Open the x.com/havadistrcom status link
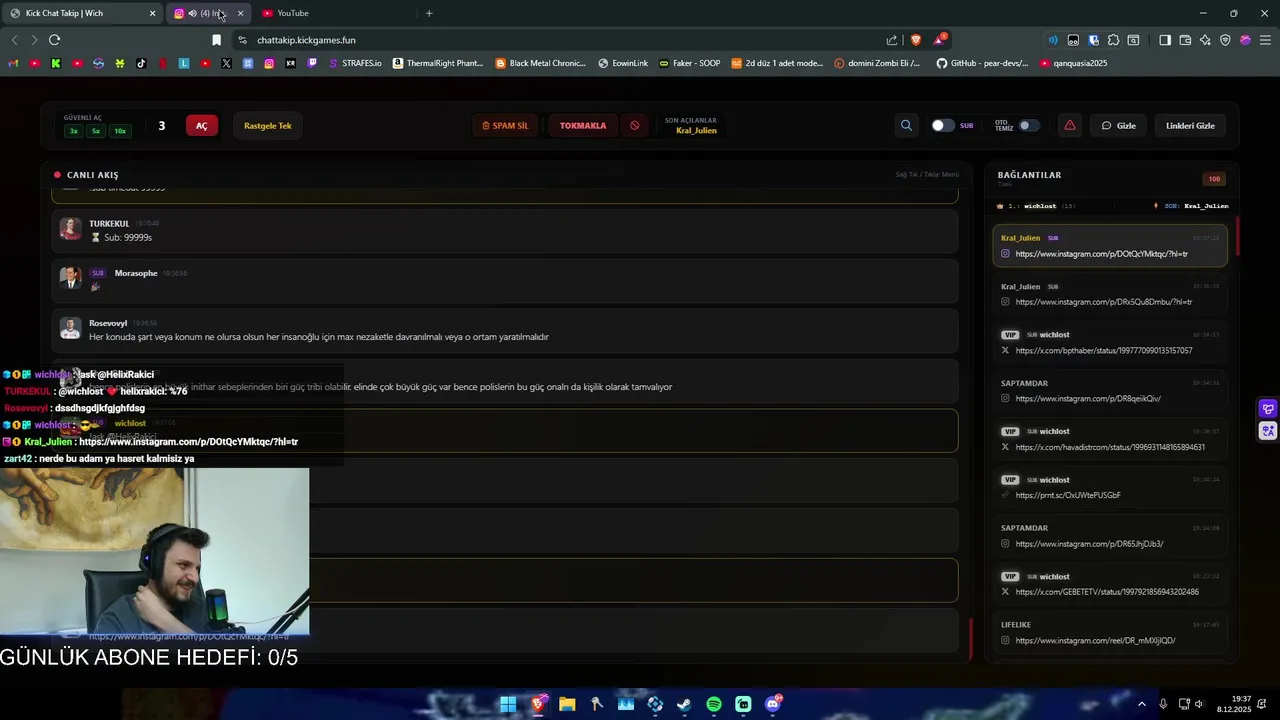Image resolution: width=1280 pixels, height=720 pixels. (1110, 447)
